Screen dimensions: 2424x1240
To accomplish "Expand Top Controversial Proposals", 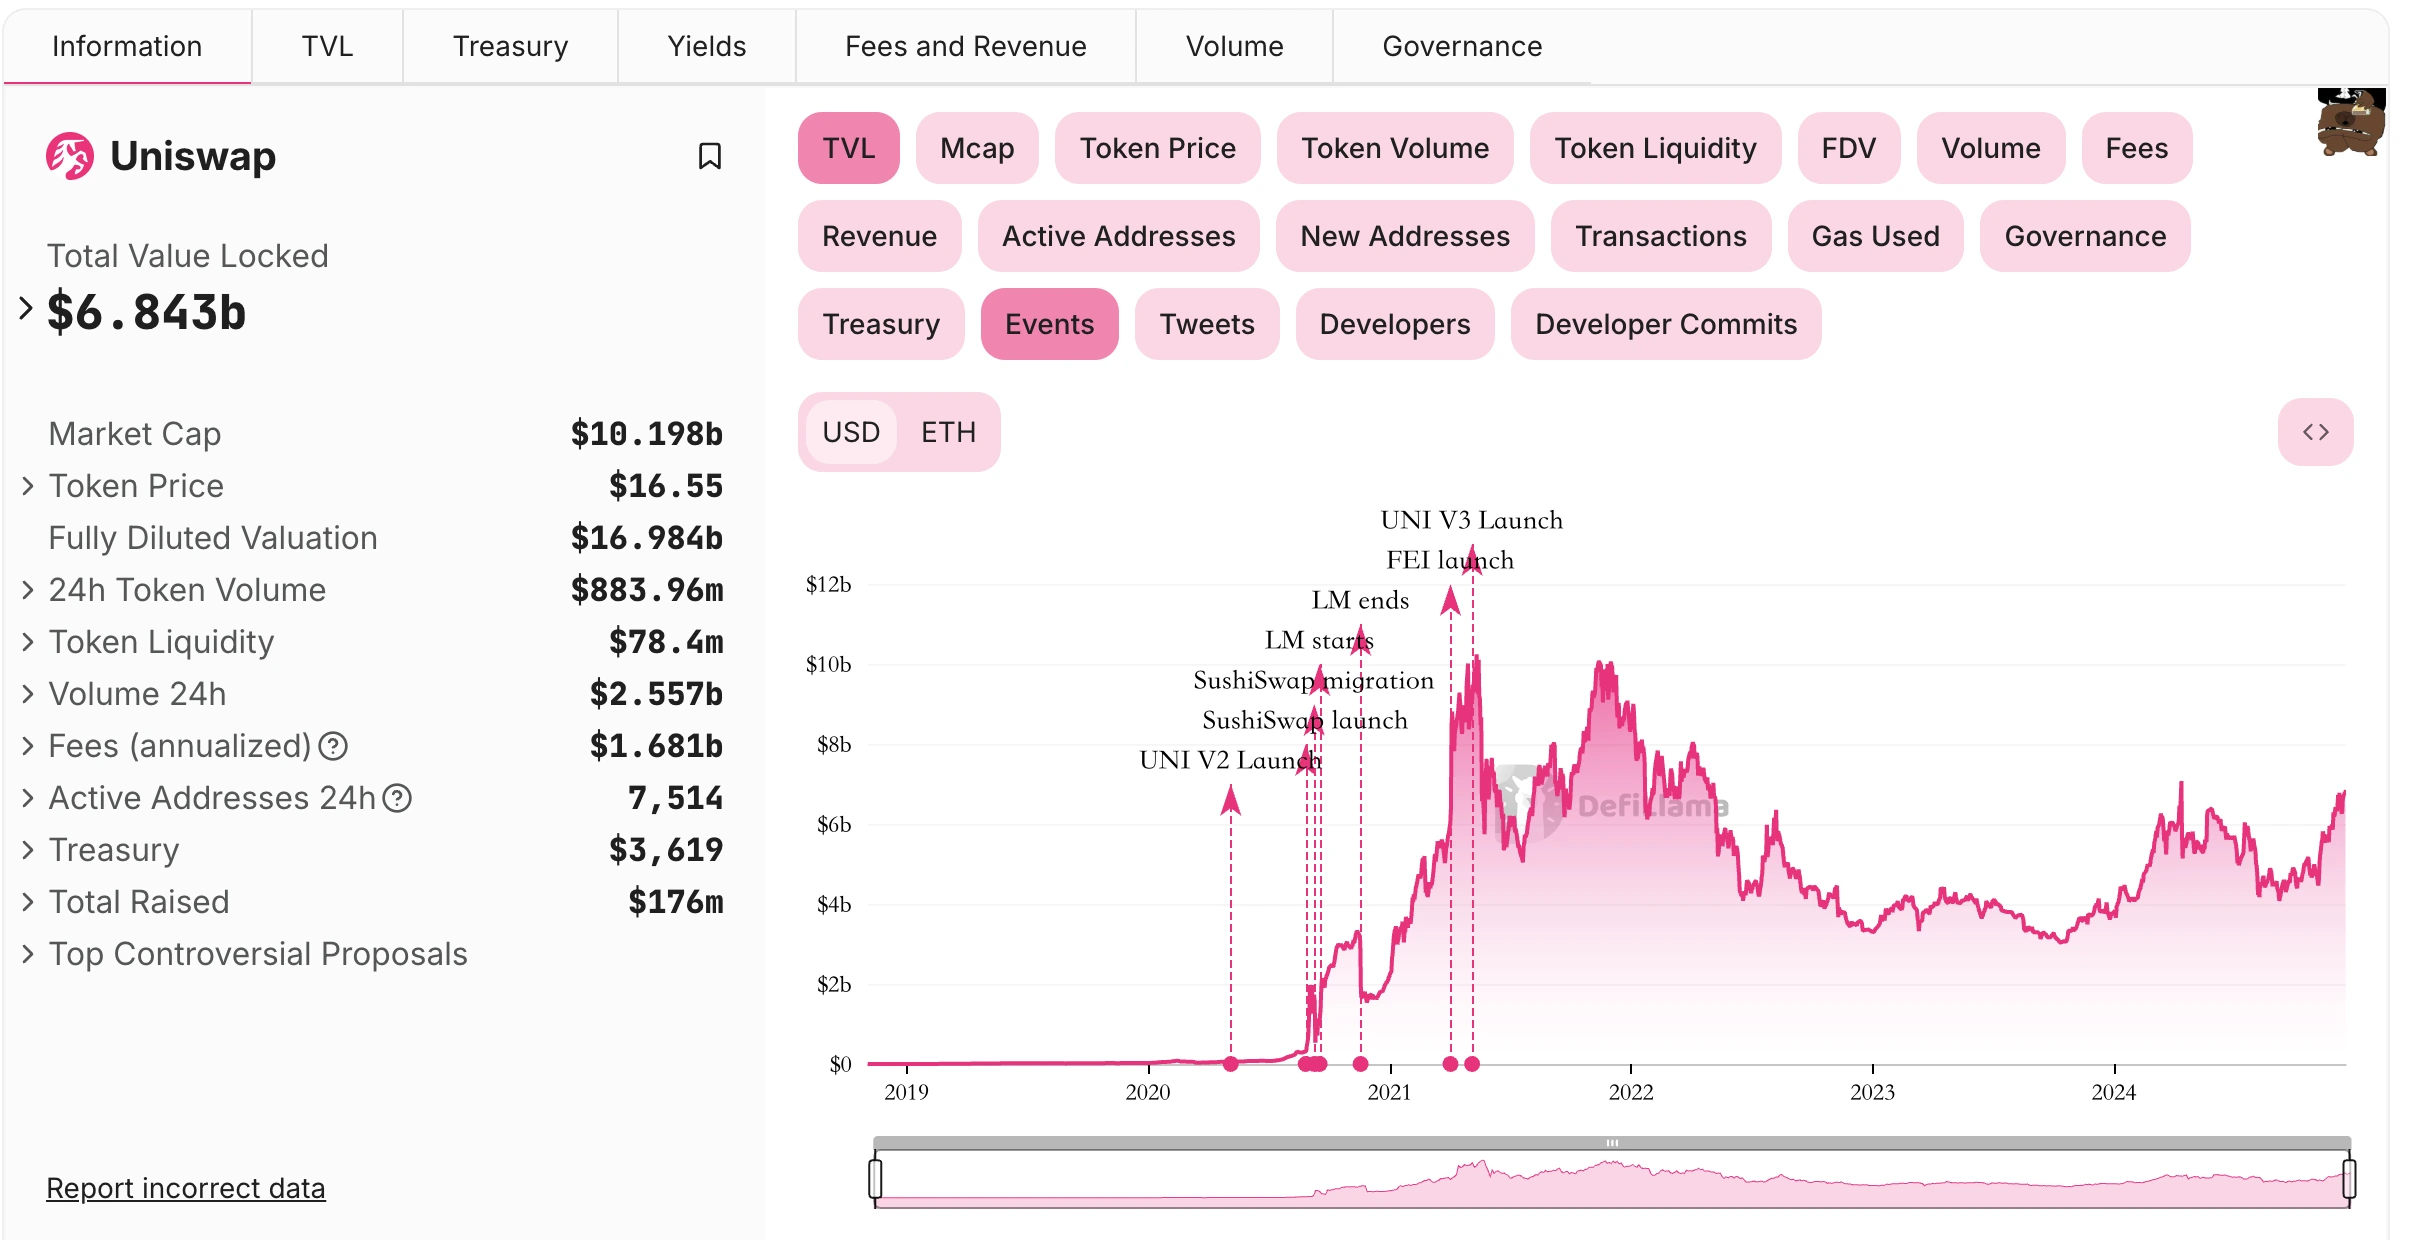I will pyautogui.click(x=28, y=954).
